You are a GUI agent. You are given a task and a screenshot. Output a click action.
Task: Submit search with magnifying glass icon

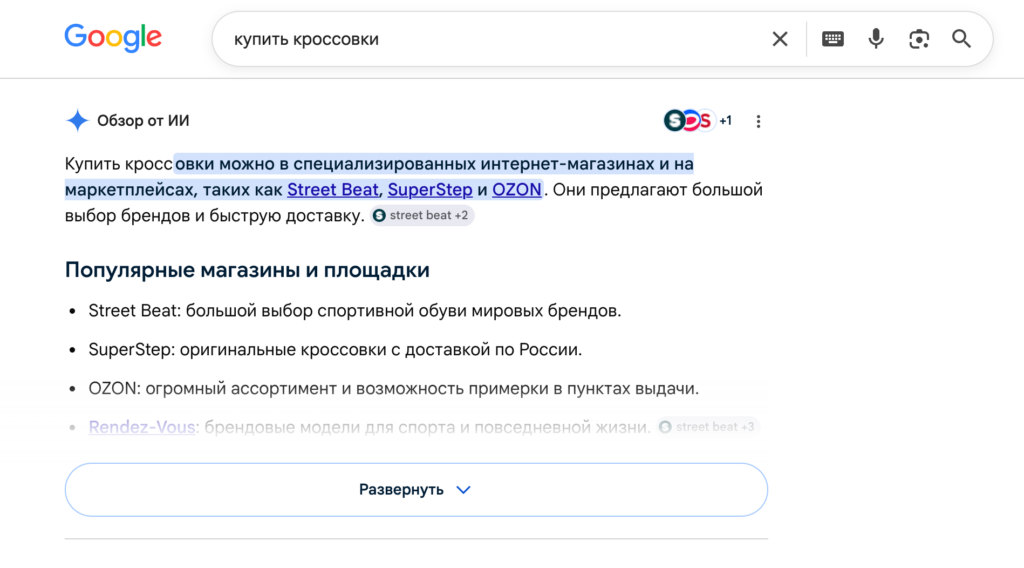961,39
